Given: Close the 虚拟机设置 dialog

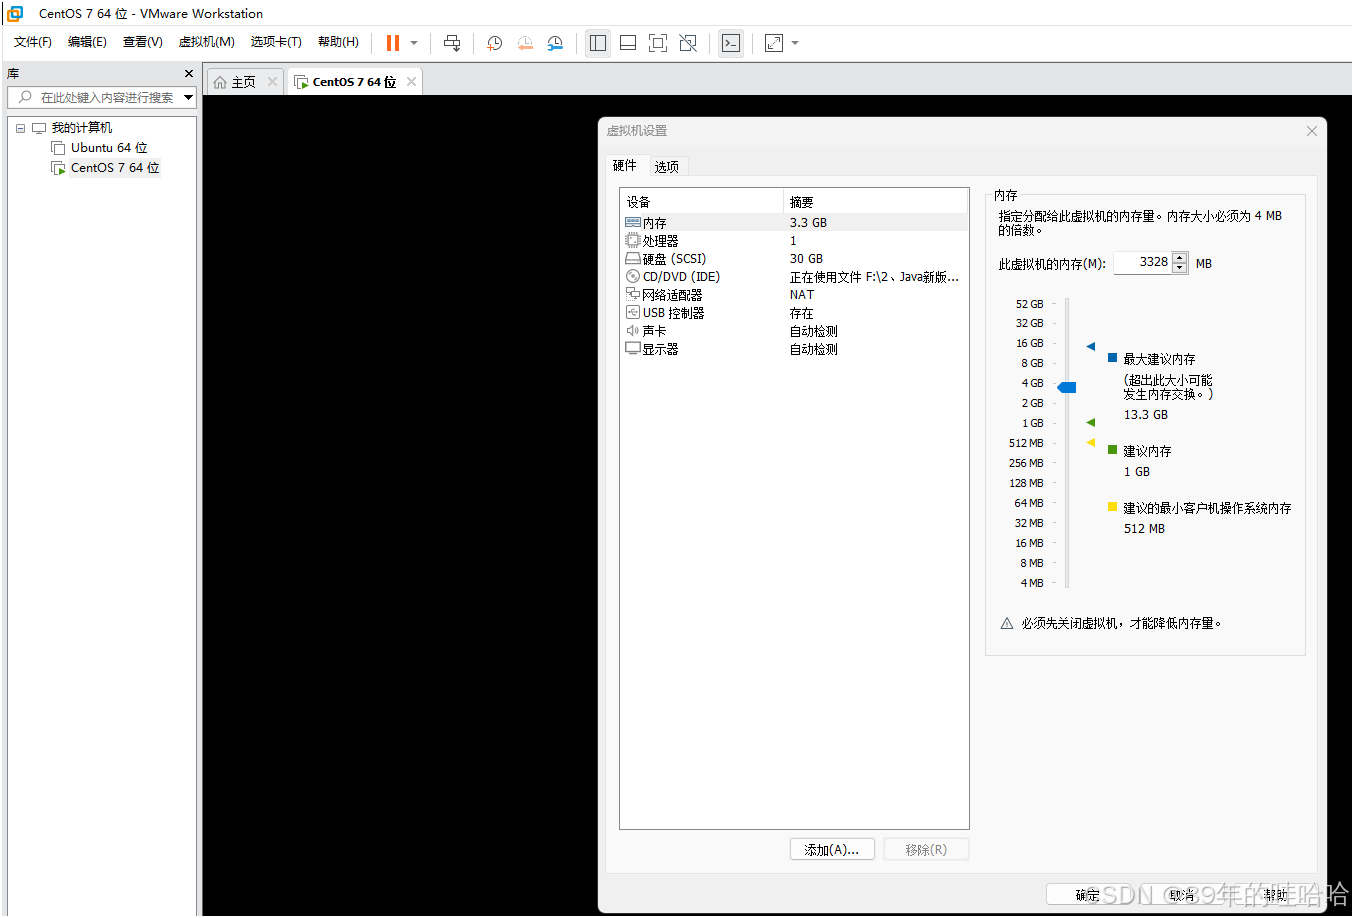Looking at the screenshot, I should (1312, 131).
